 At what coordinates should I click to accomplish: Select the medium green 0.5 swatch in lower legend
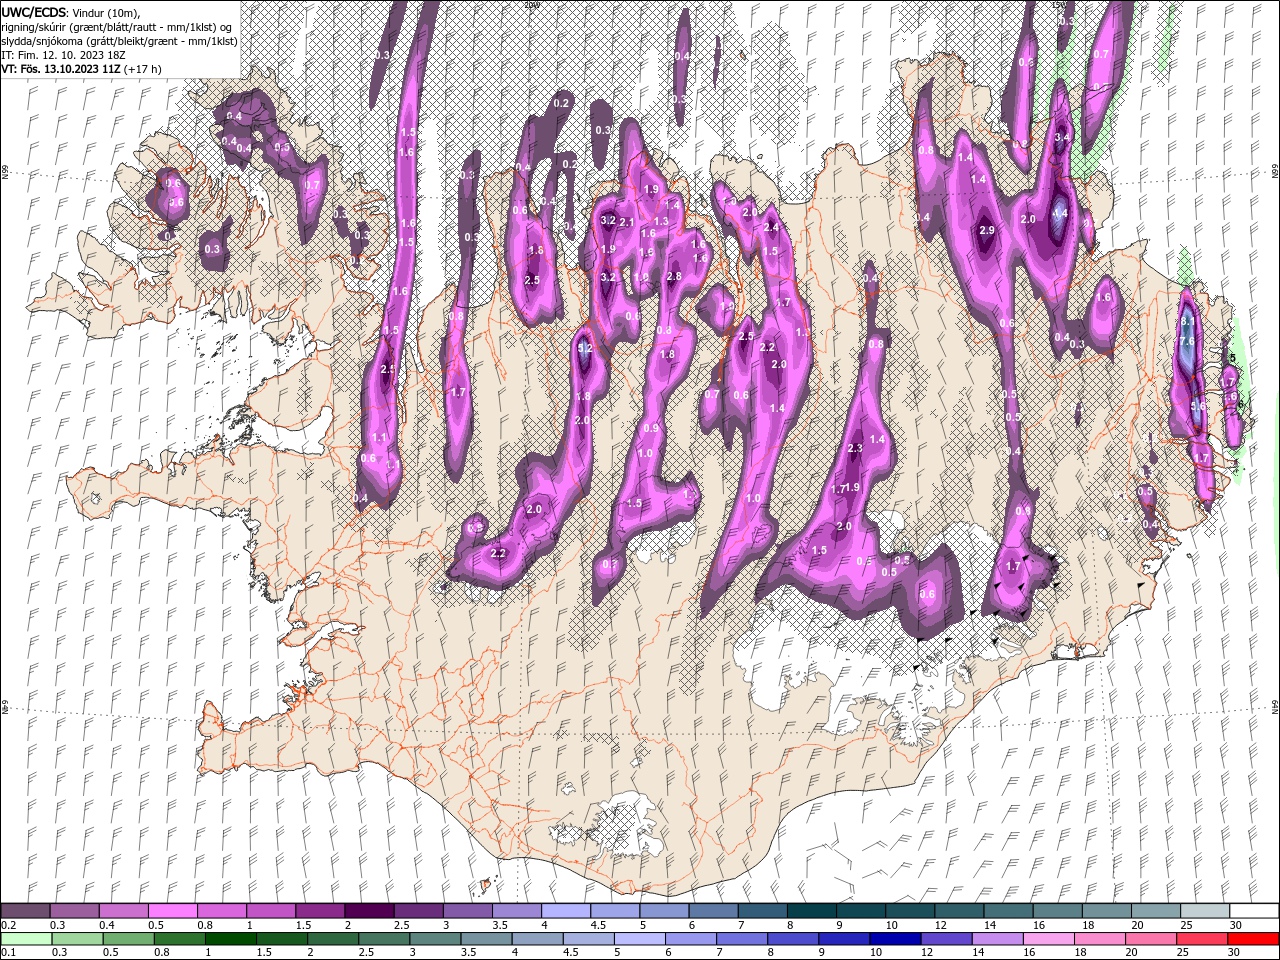(129, 939)
